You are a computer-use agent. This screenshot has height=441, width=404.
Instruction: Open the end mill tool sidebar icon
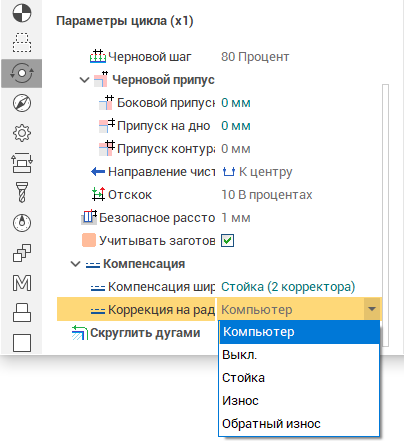(22, 192)
